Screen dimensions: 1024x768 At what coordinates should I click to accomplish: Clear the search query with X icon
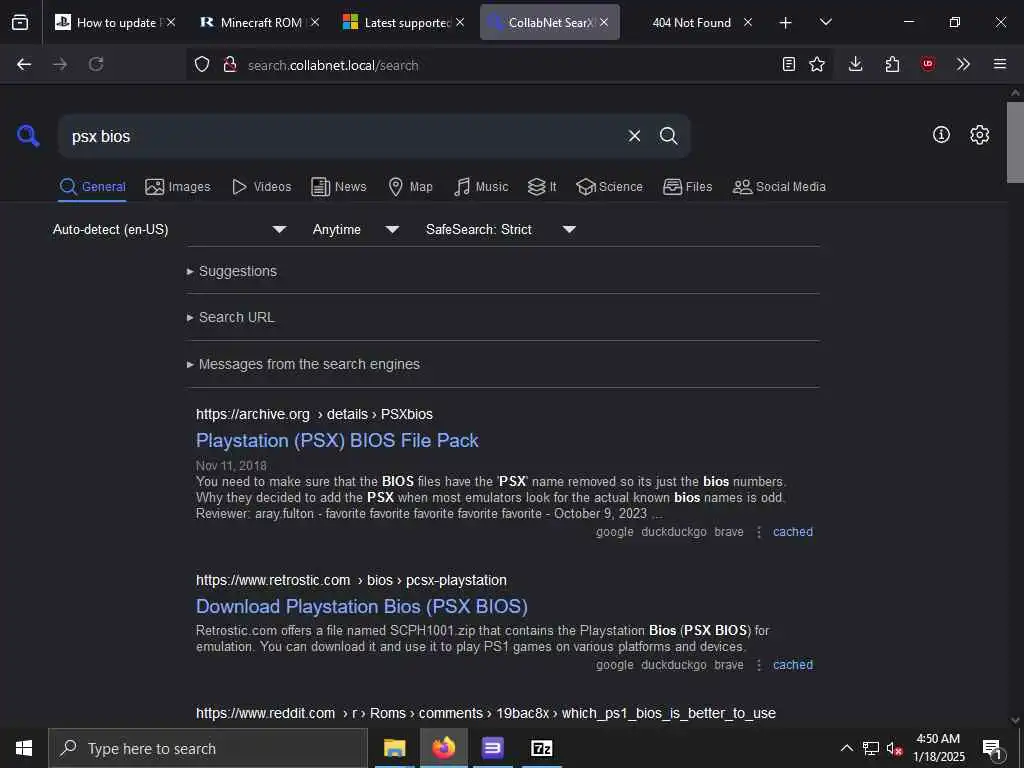(x=634, y=136)
